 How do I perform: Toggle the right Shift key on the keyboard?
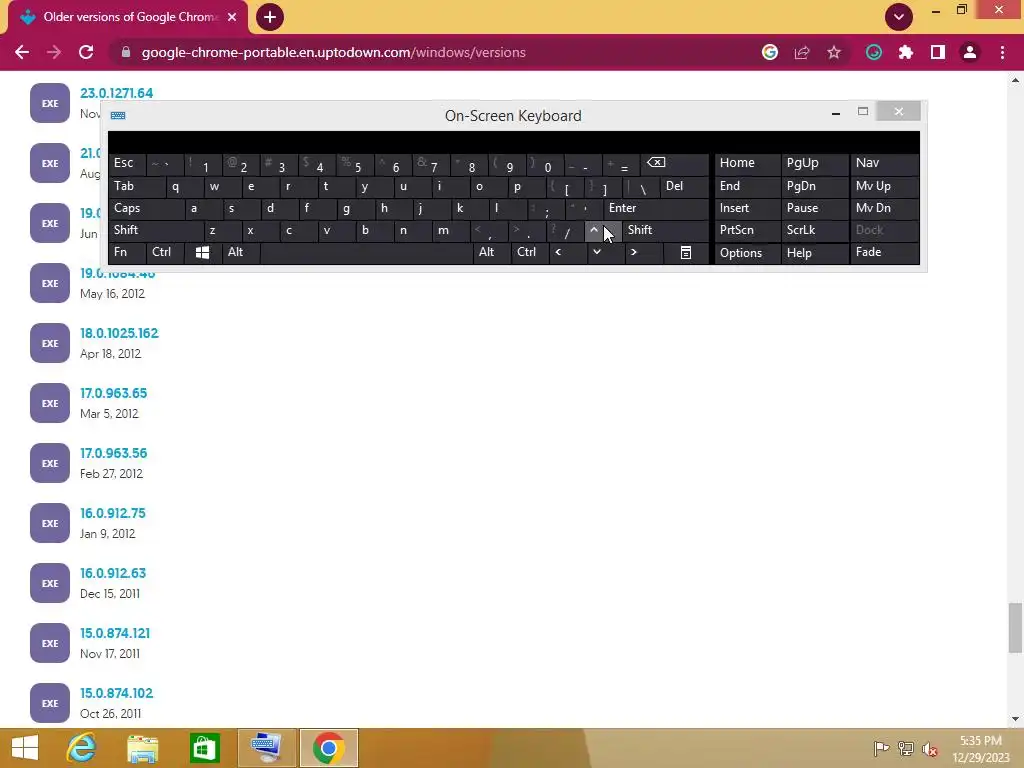tap(665, 231)
